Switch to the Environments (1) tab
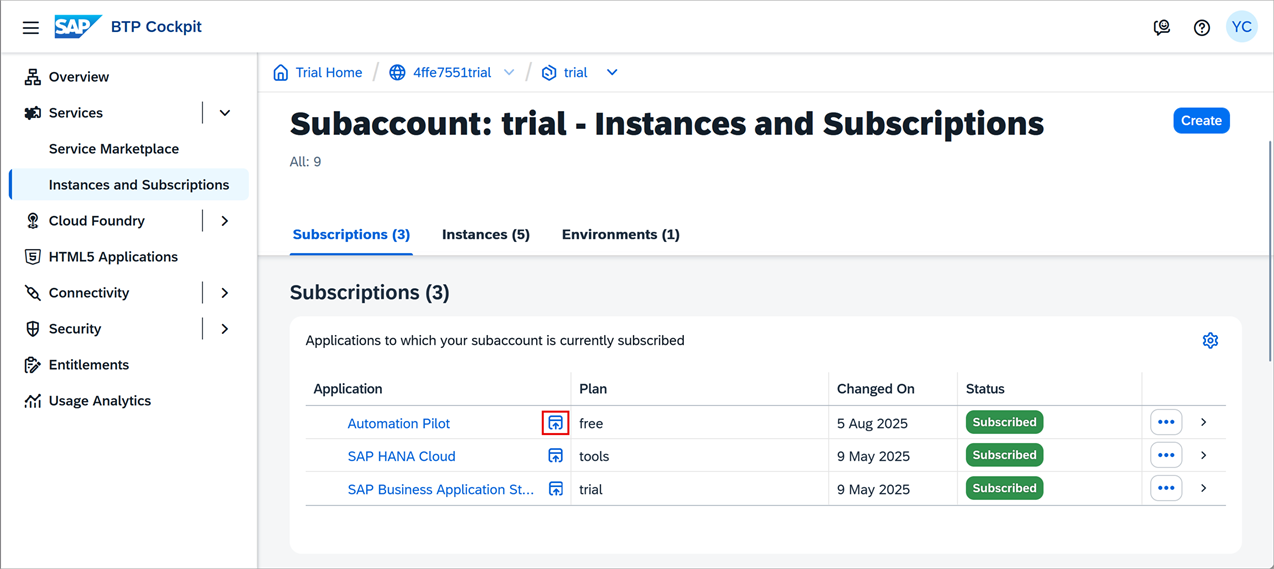1274x569 pixels. [621, 234]
